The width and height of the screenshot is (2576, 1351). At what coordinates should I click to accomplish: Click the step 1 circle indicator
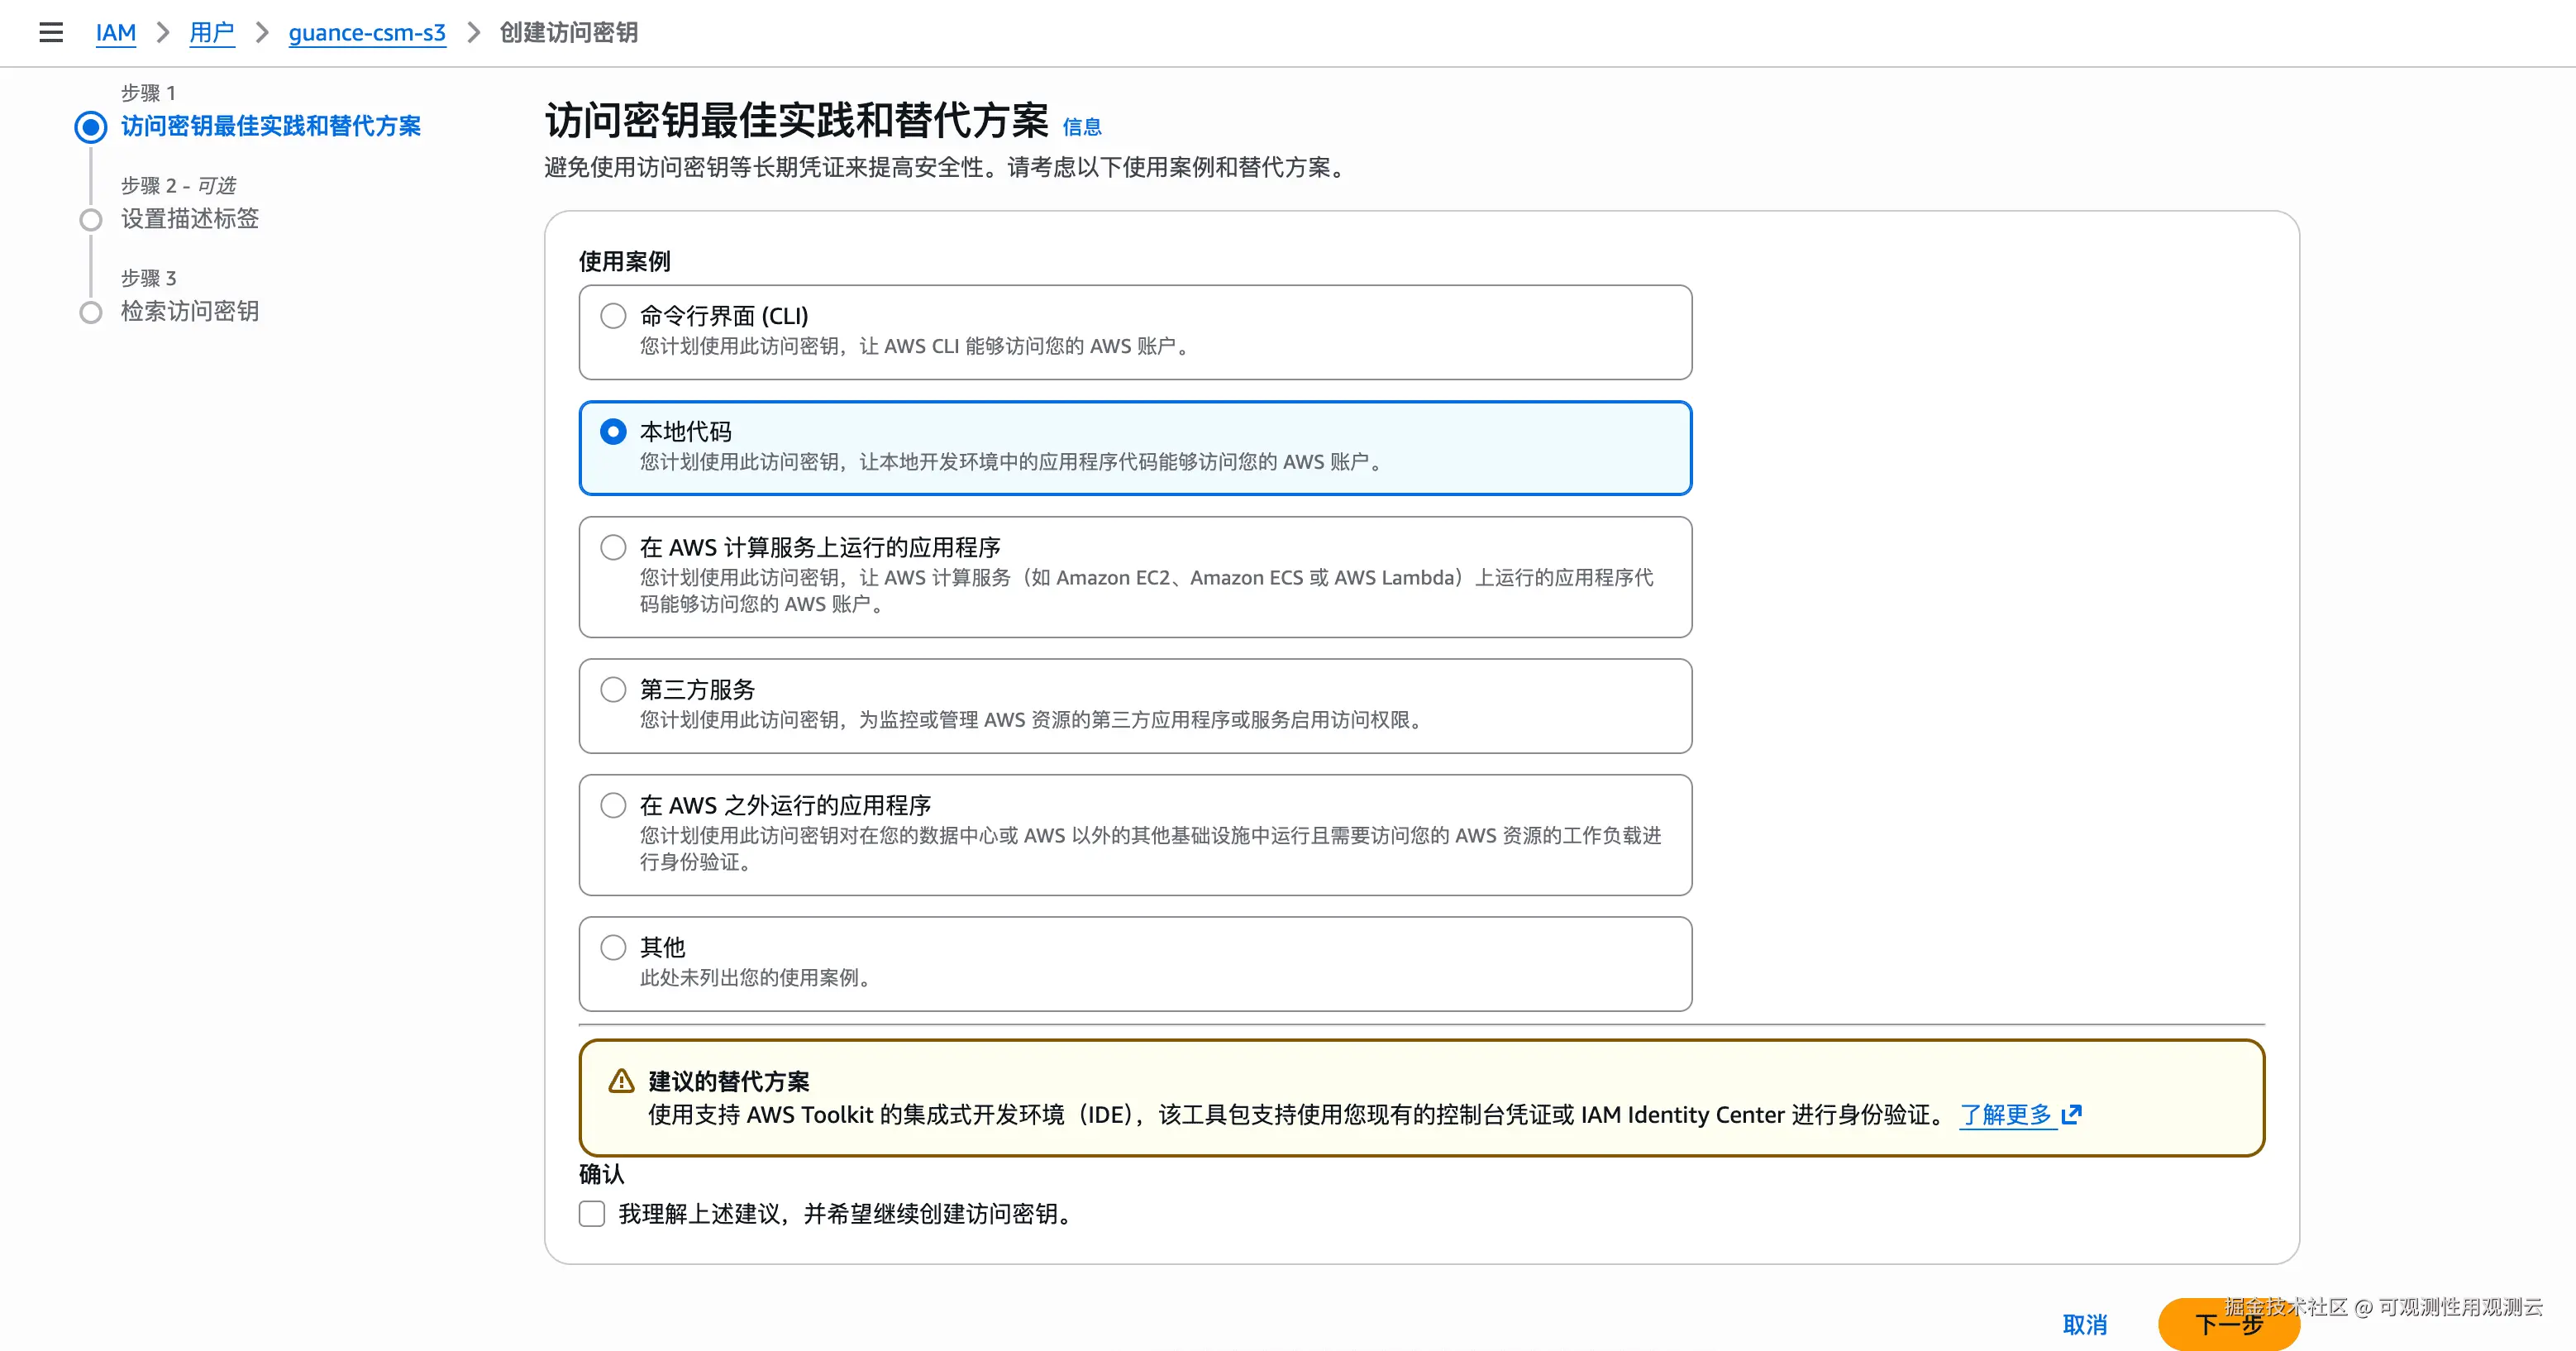[x=91, y=127]
